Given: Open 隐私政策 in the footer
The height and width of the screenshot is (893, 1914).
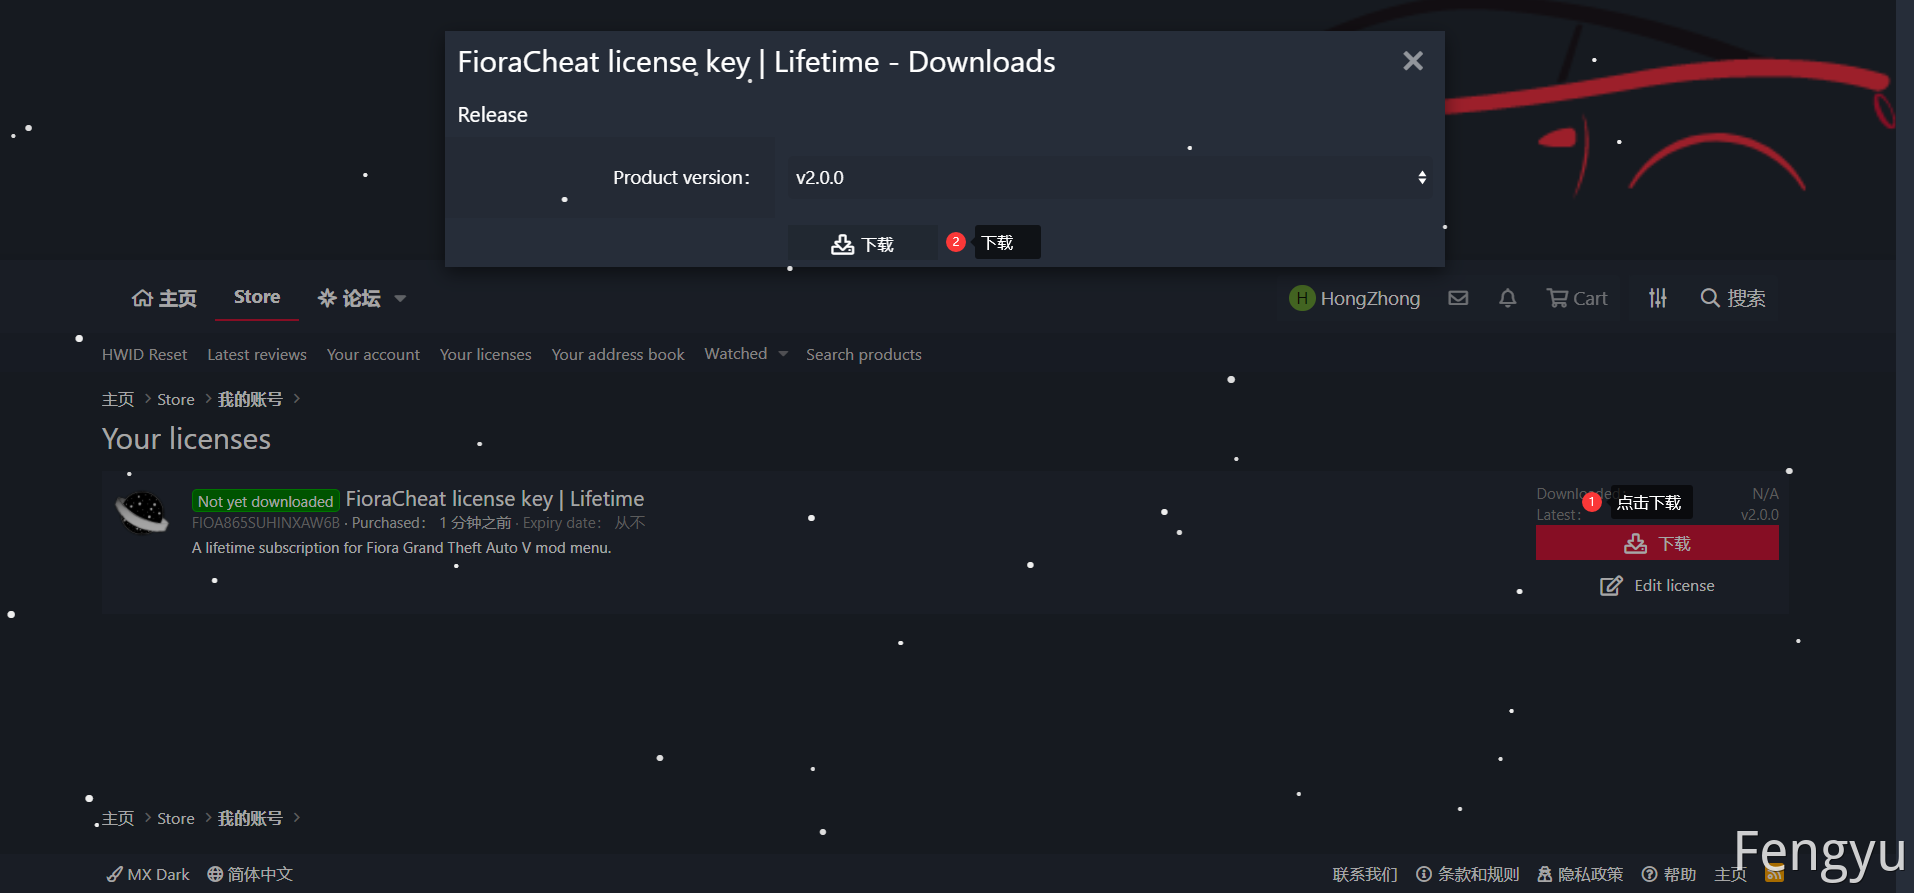Looking at the screenshot, I should click(x=1580, y=874).
